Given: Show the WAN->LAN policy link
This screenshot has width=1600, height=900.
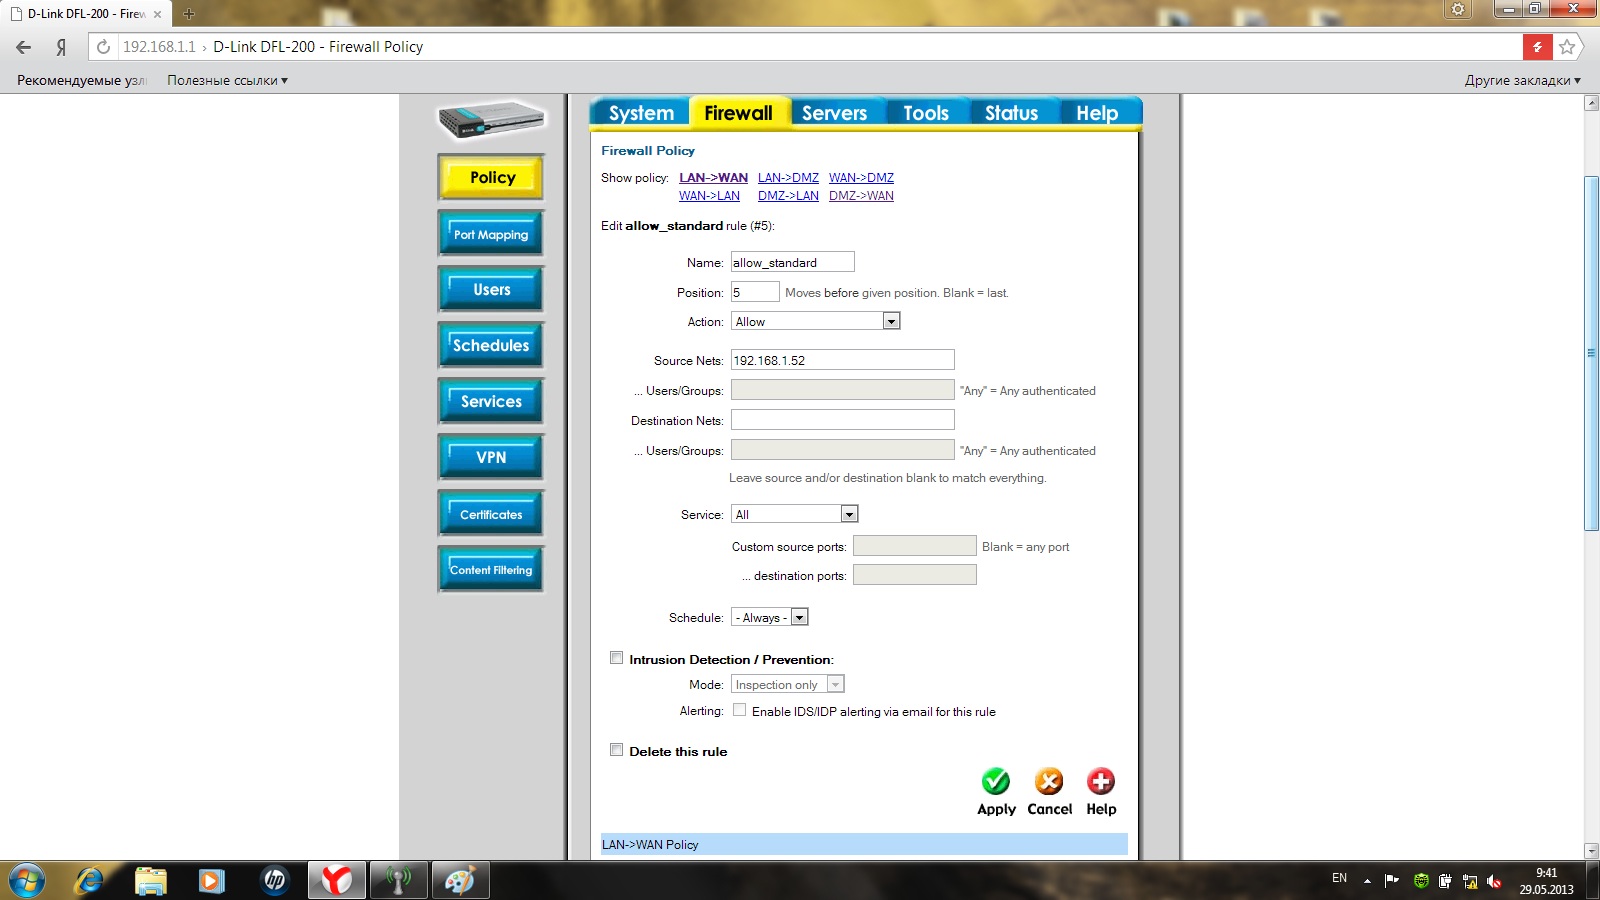Looking at the screenshot, I should coord(709,196).
